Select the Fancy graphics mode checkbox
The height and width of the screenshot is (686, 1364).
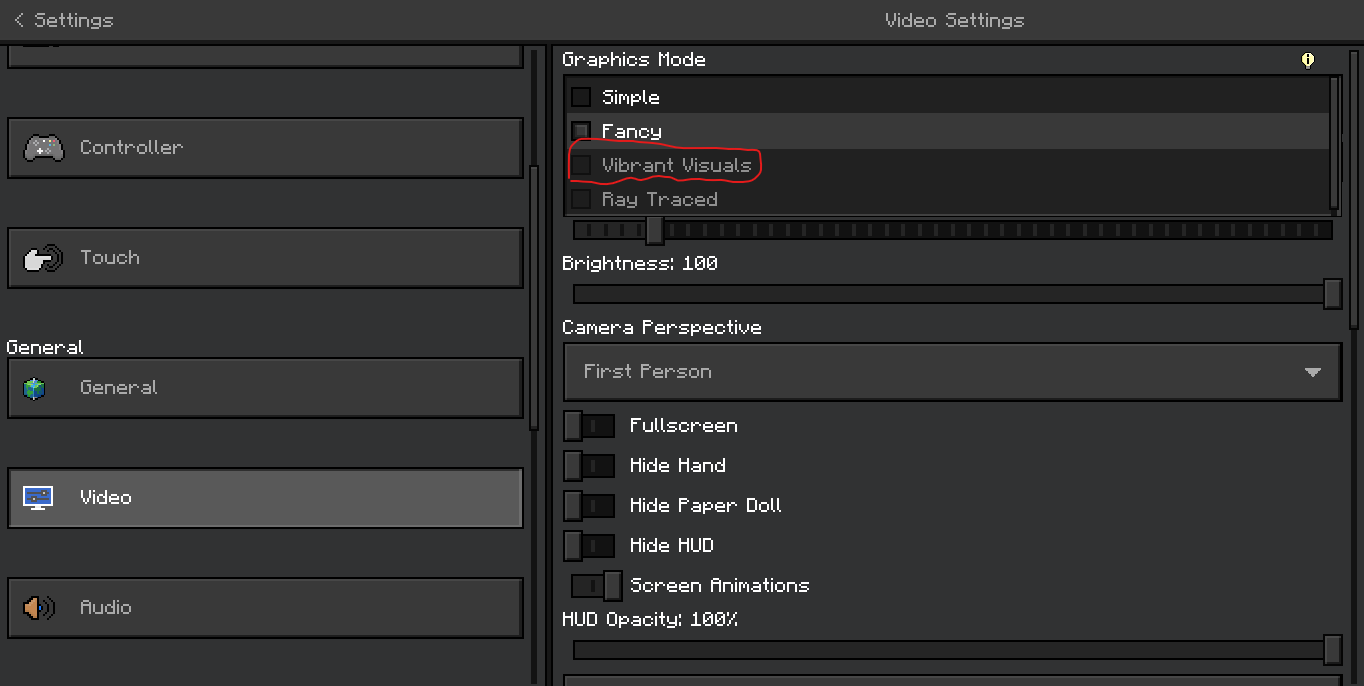tap(581, 131)
